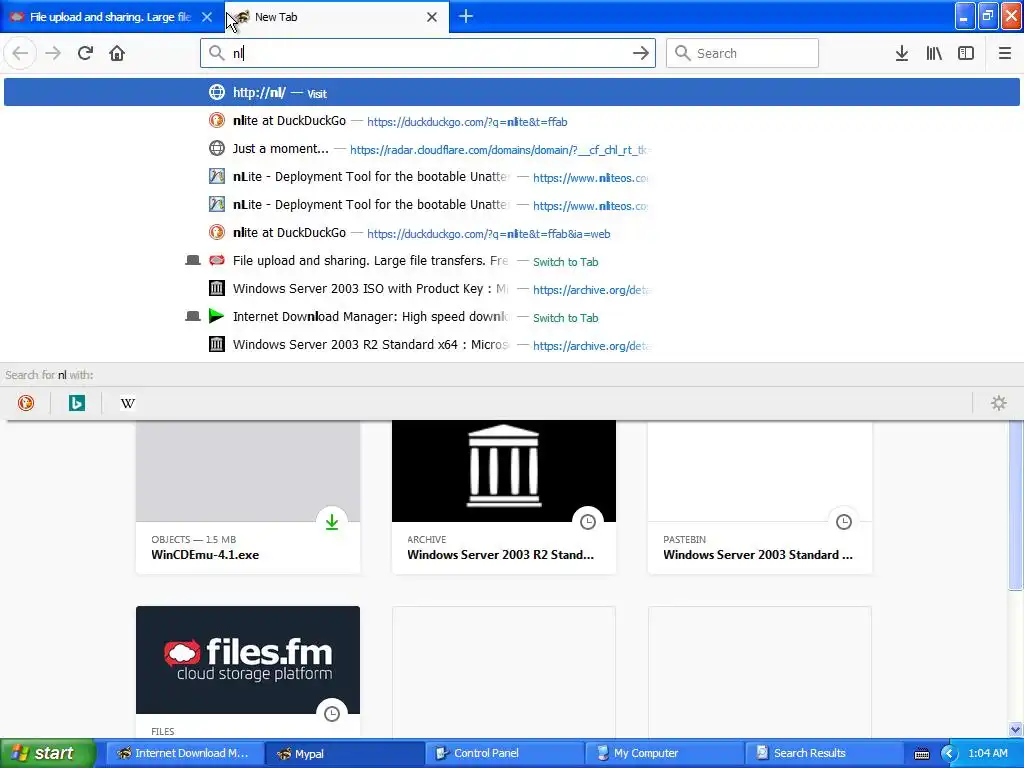Viewport: 1024px width, 768px height.
Task: Select the first nLite Deployment Tool suggestion
Action: 511,177
